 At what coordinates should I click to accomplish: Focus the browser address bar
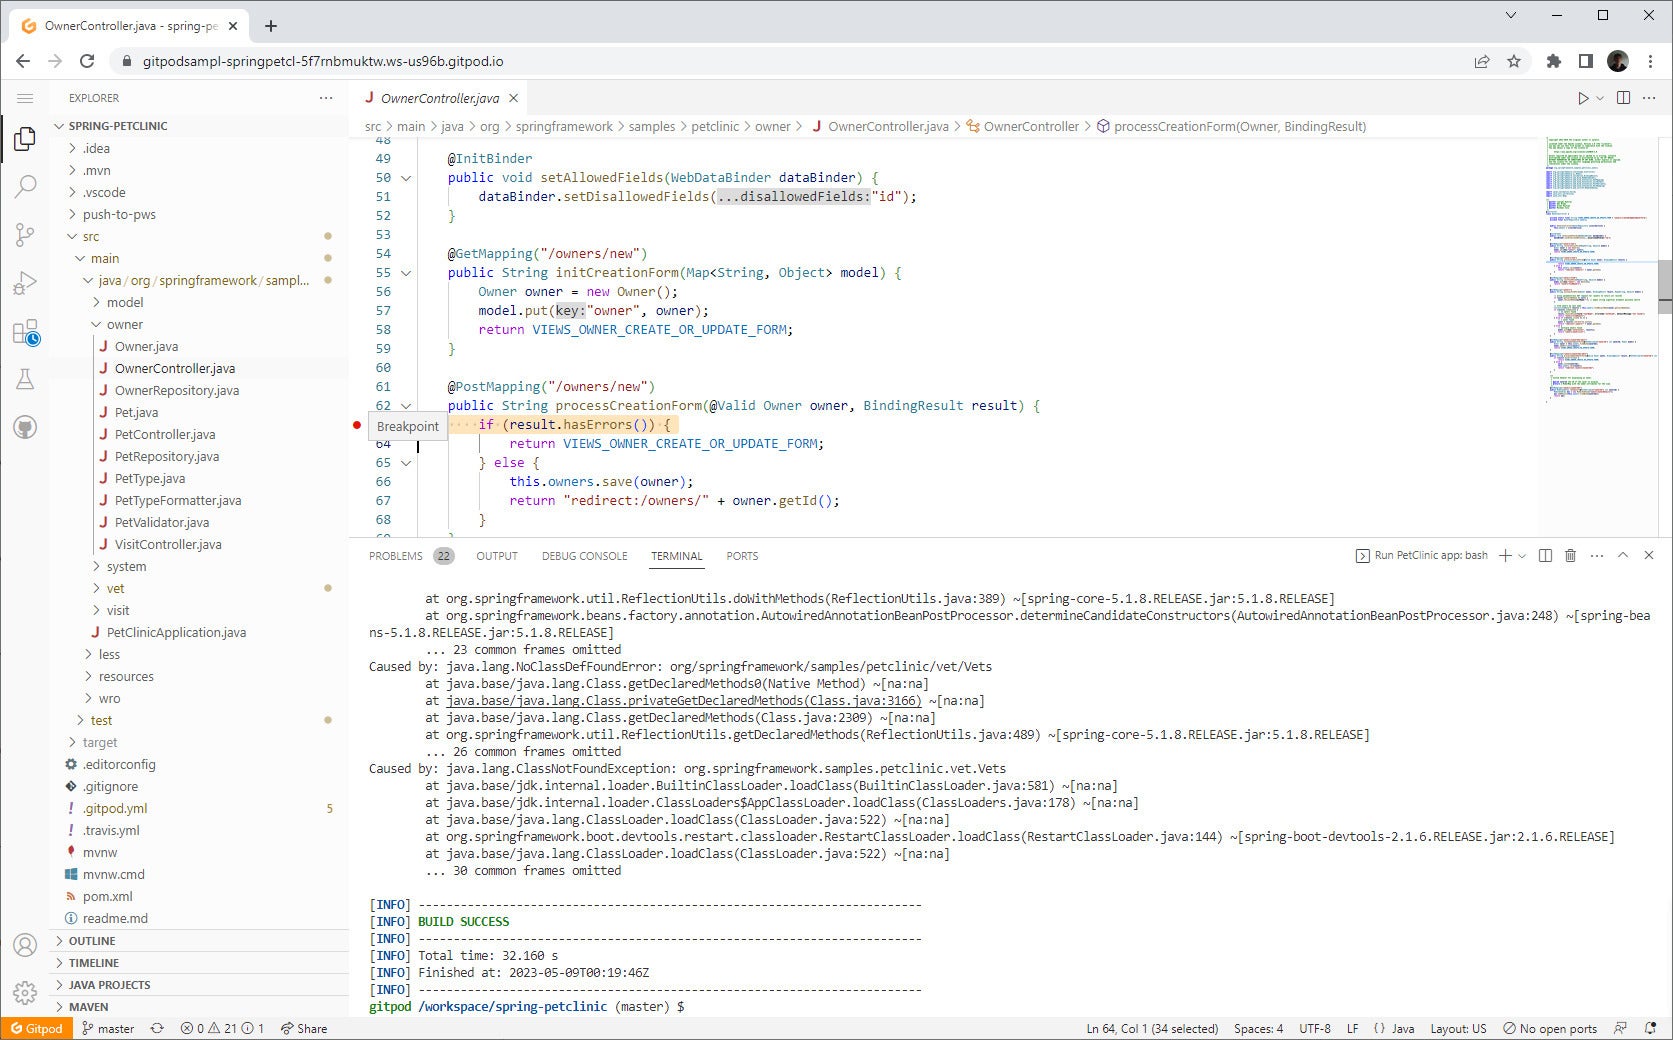[790, 61]
